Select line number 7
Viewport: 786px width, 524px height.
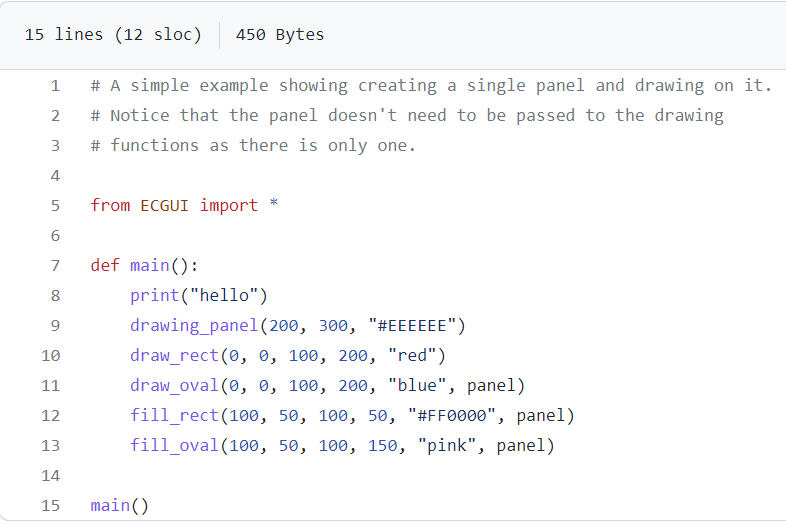pyautogui.click(x=55, y=266)
